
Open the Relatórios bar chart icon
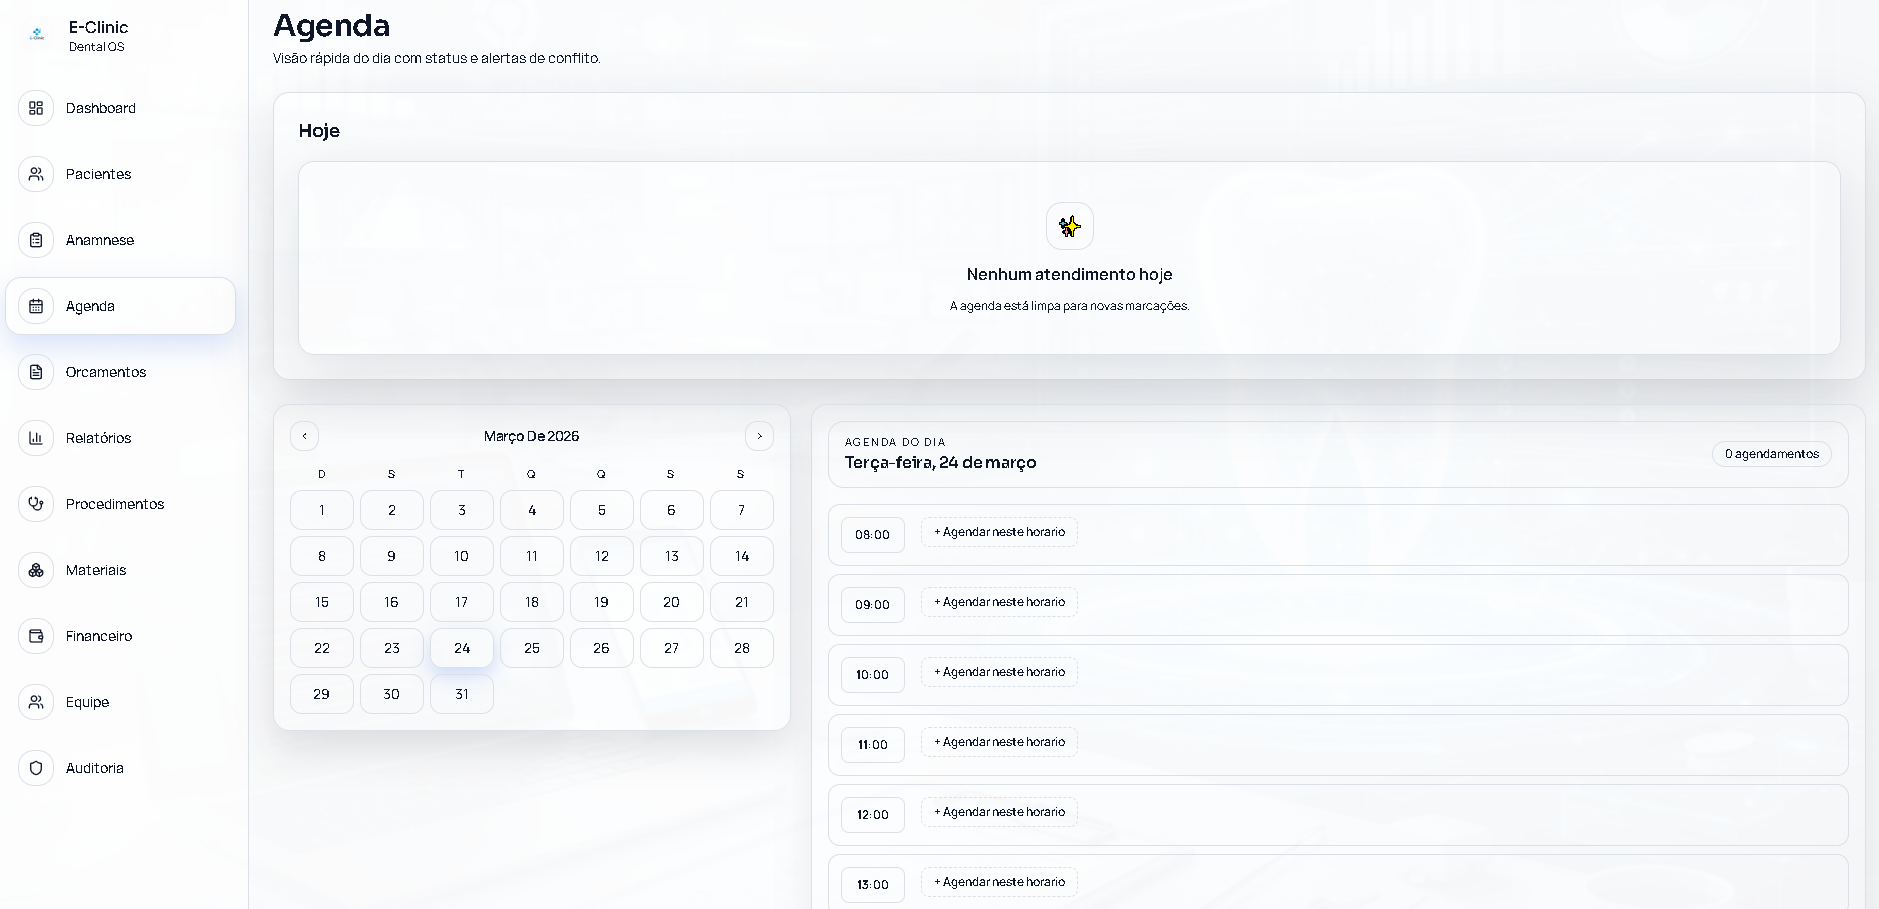[x=36, y=438]
